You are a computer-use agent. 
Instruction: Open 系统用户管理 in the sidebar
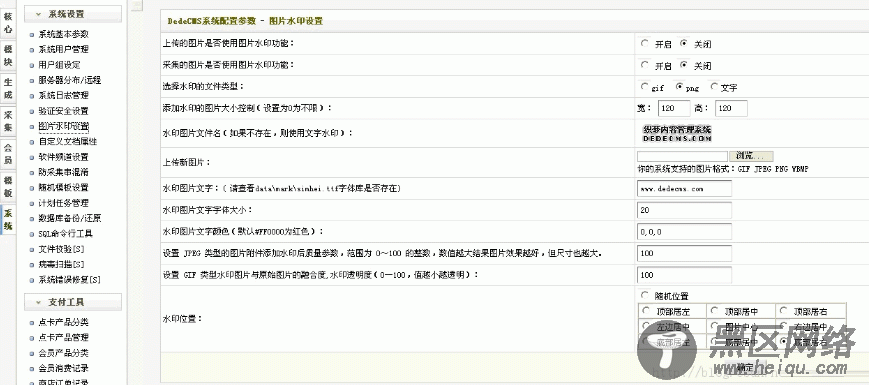(63, 49)
